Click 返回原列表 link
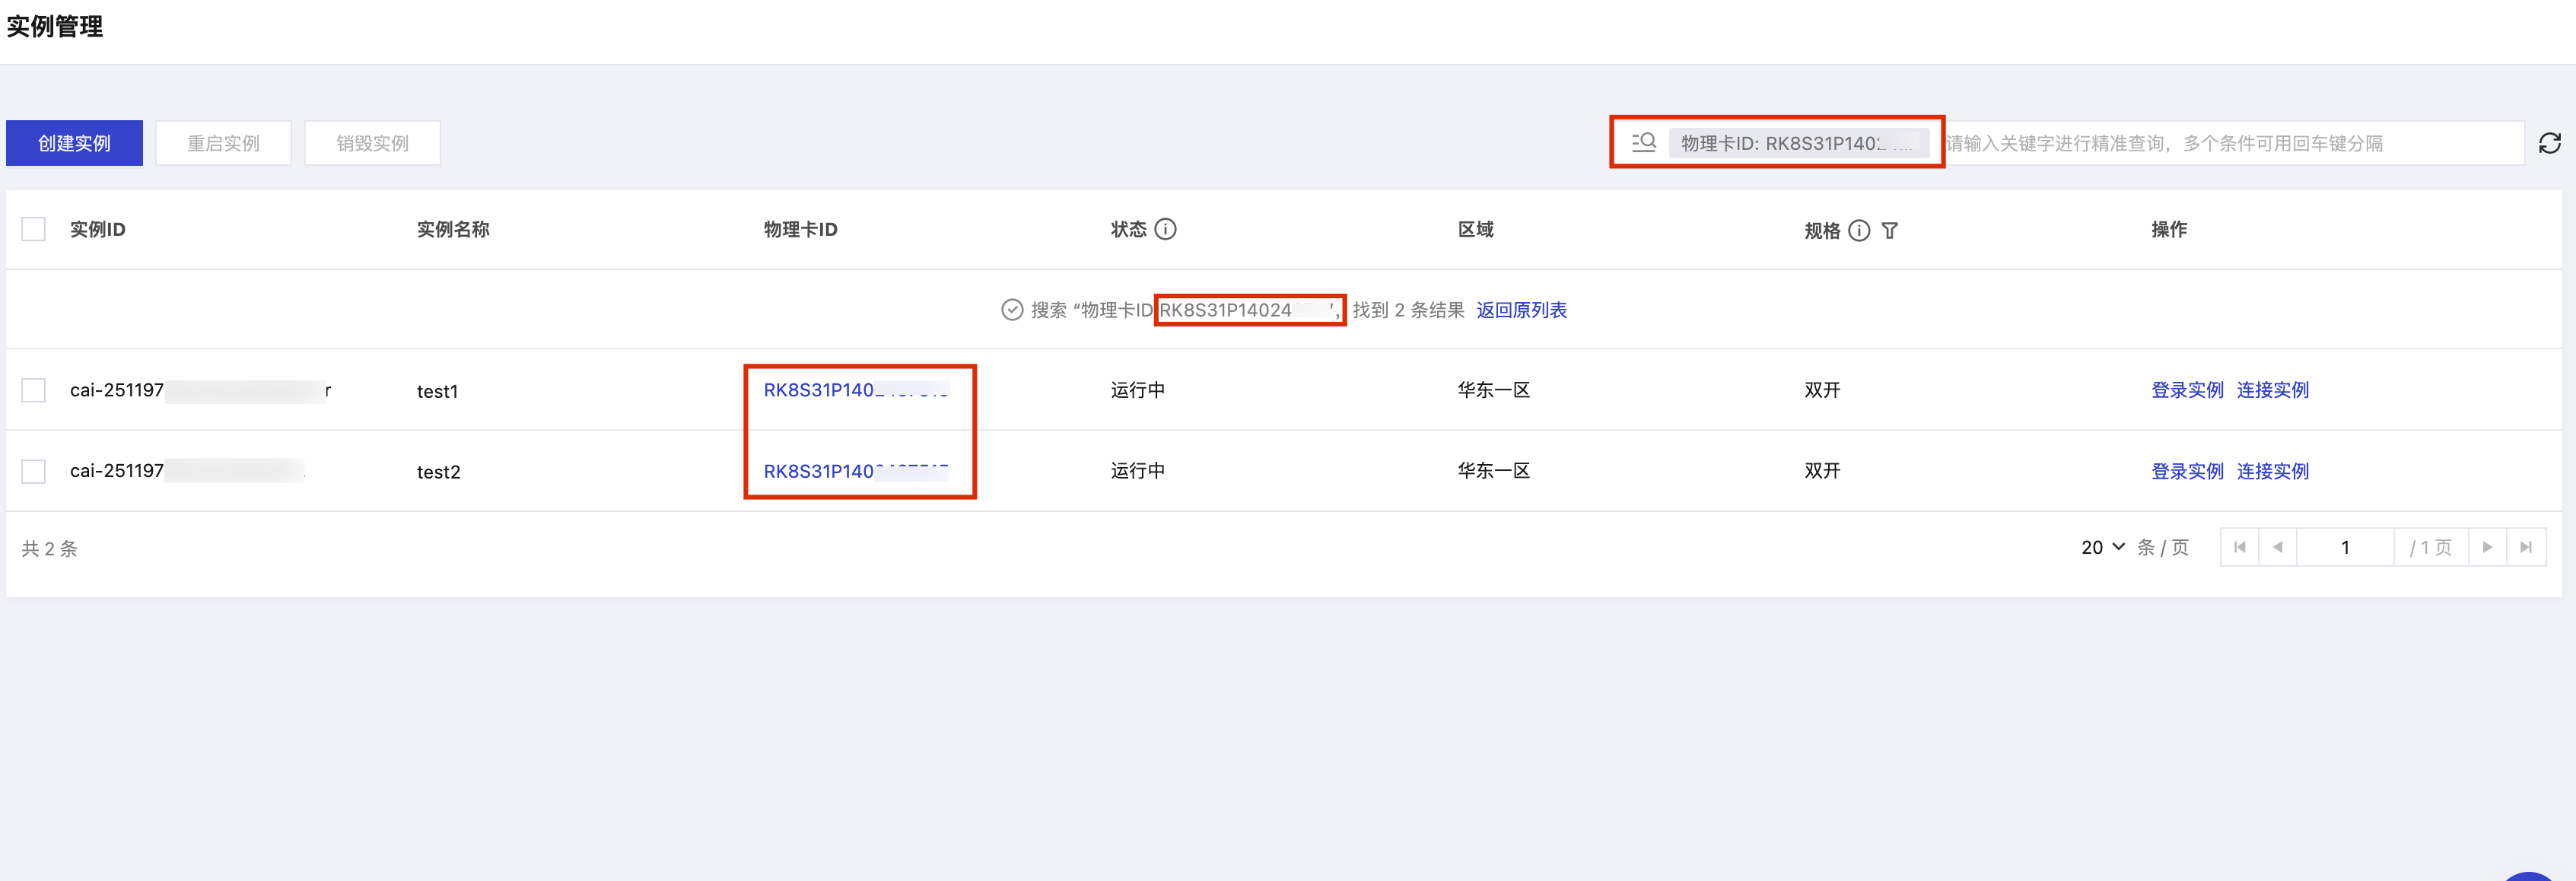 [1522, 310]
